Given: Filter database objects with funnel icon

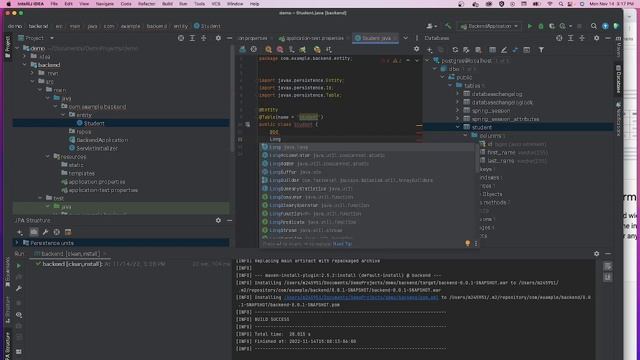Looking at the screenshot, I should pyautogui.click(x=541, y=50).
